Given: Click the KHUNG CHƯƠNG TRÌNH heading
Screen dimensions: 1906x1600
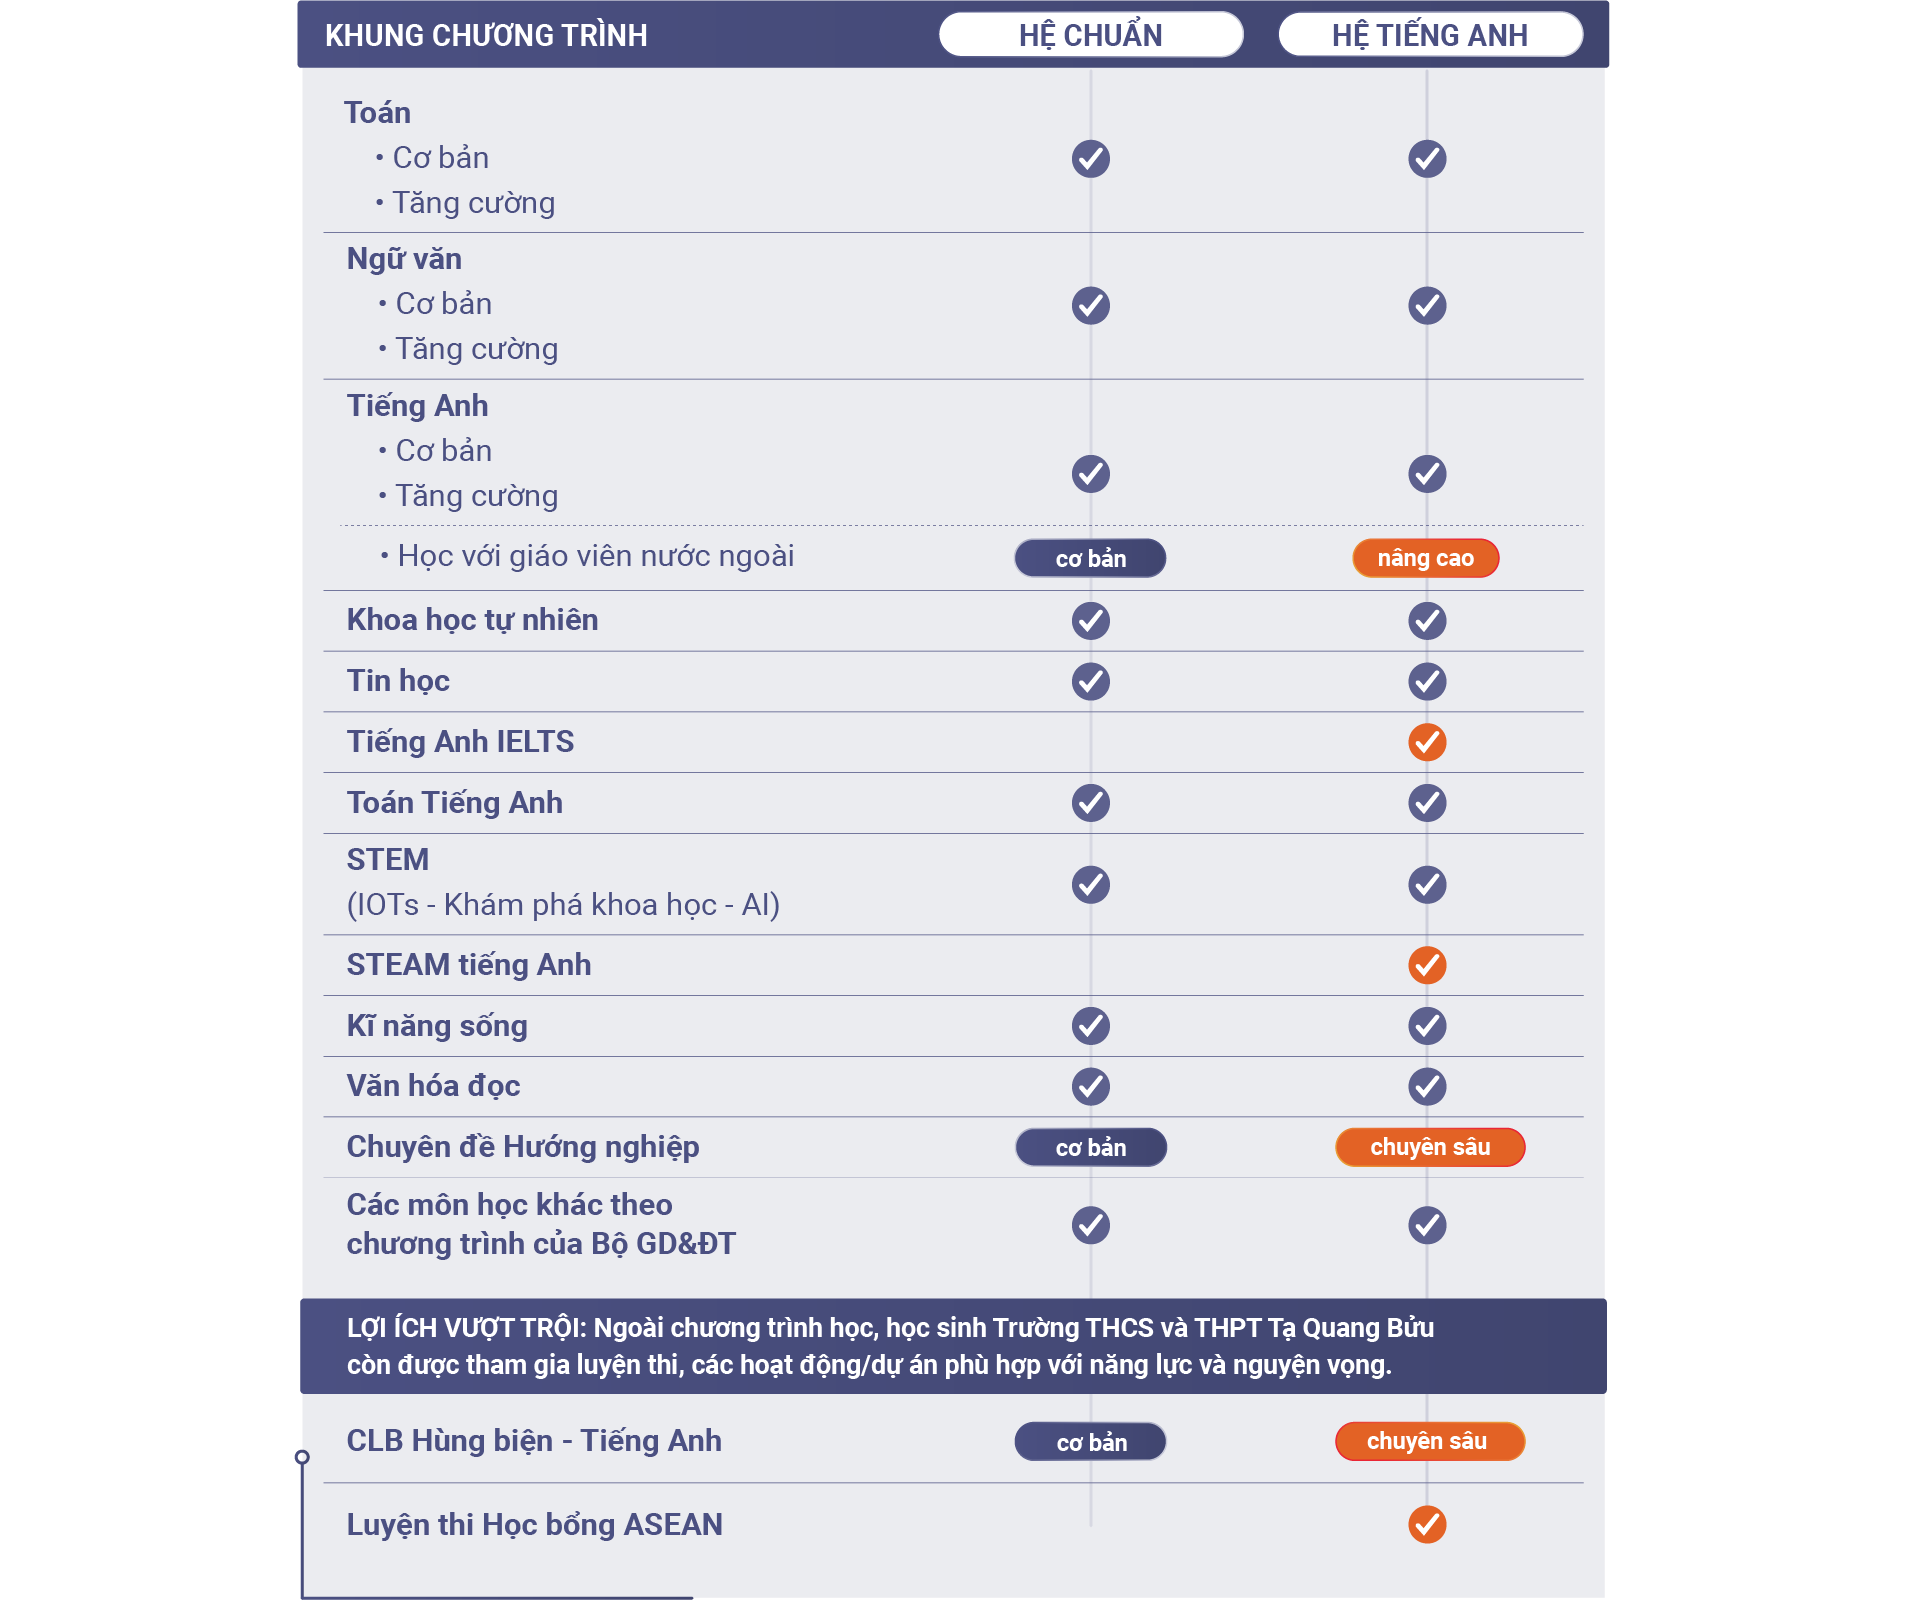Looking at the screenshot, I should click(x=486, y=35).
